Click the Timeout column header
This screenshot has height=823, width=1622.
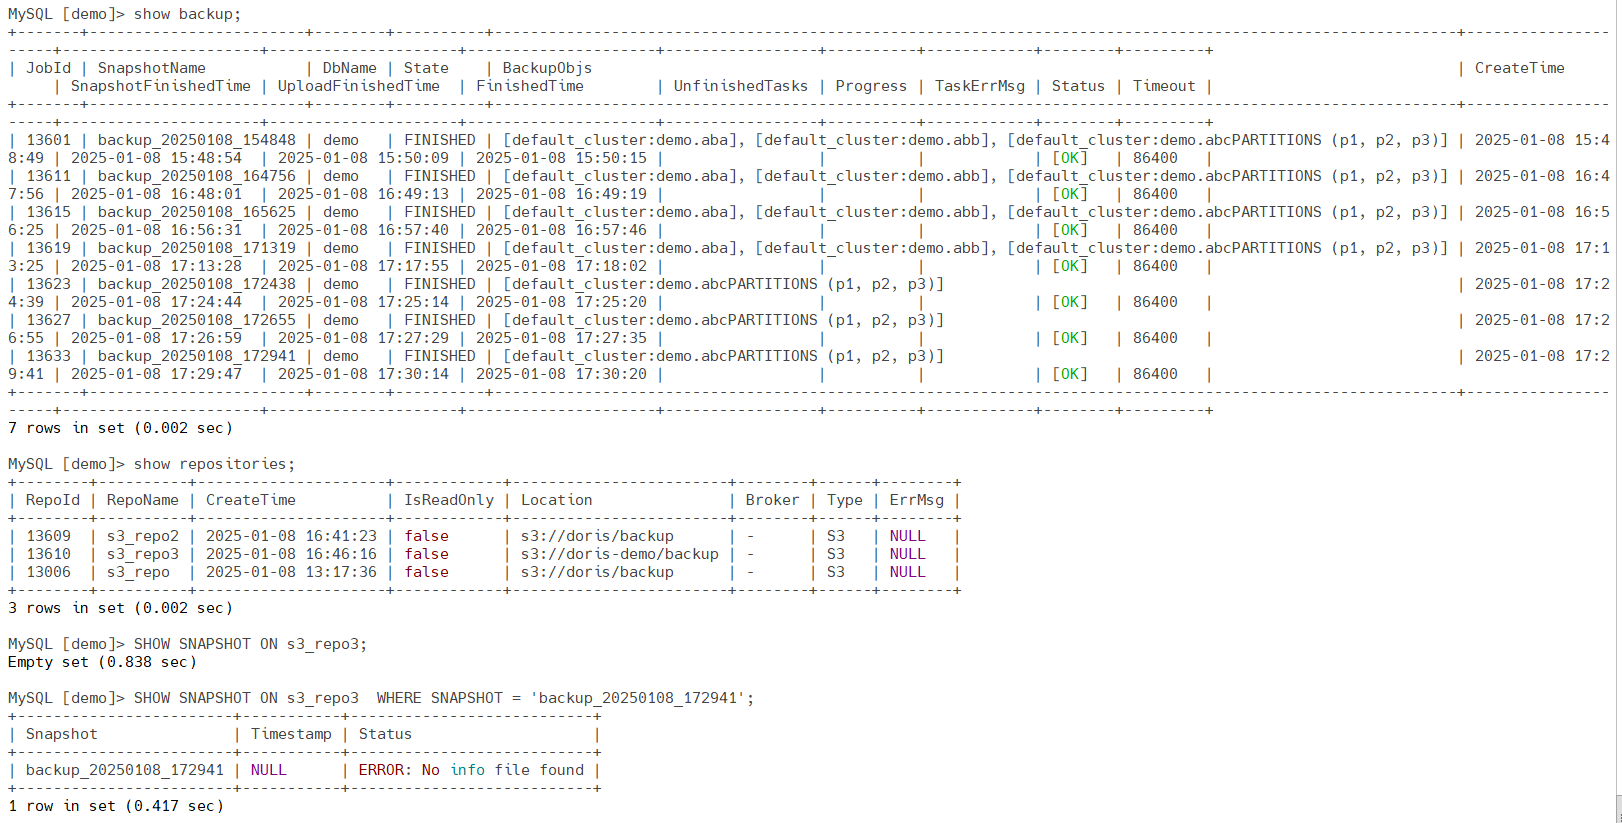[1164, 86]
